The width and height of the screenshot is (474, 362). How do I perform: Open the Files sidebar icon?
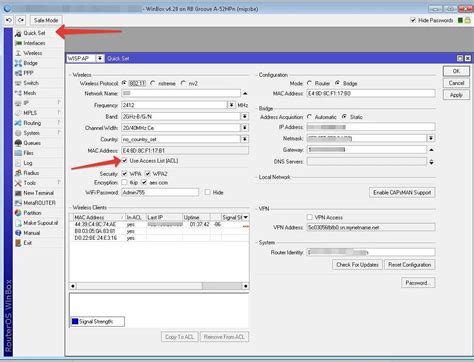click(18, 153)
